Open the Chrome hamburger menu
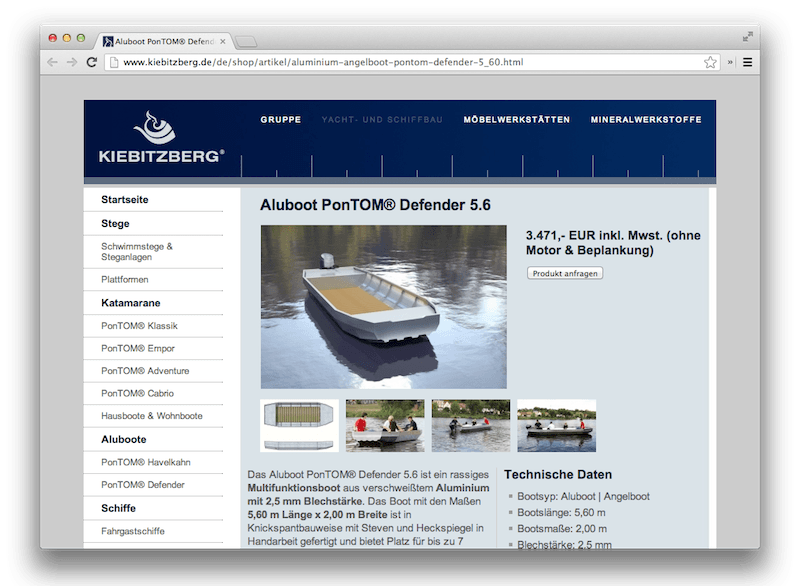Viewport: 800px width, 586px height. [747, 62]
